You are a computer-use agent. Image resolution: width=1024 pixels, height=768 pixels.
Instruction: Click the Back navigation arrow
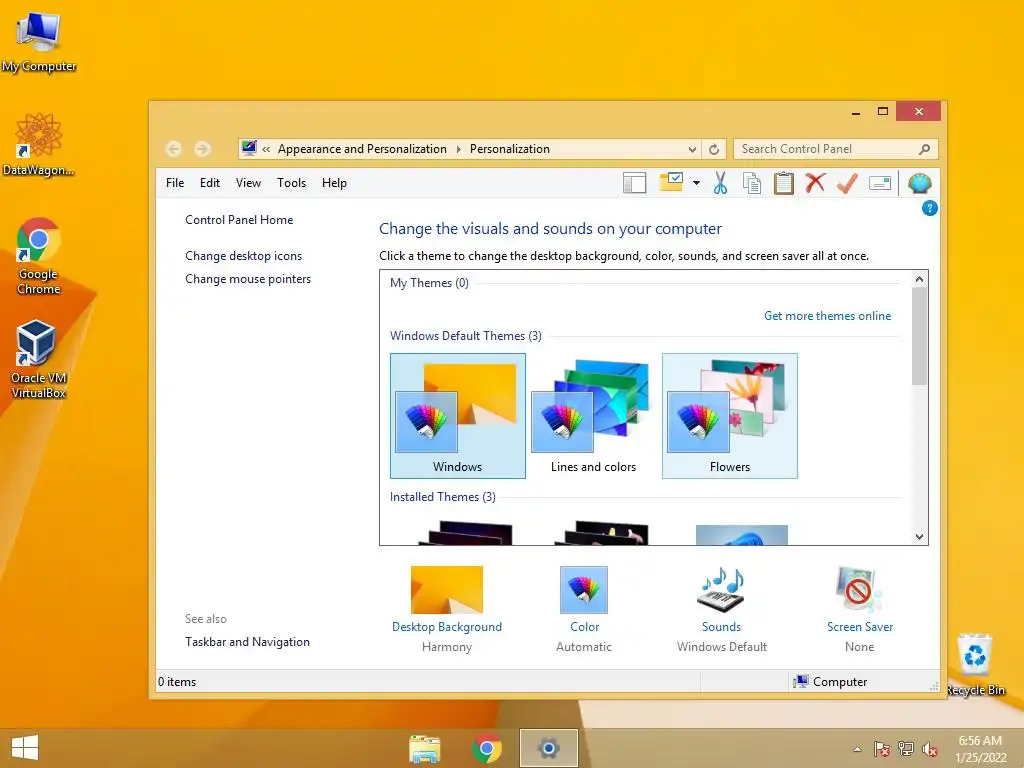coord(173,149)
